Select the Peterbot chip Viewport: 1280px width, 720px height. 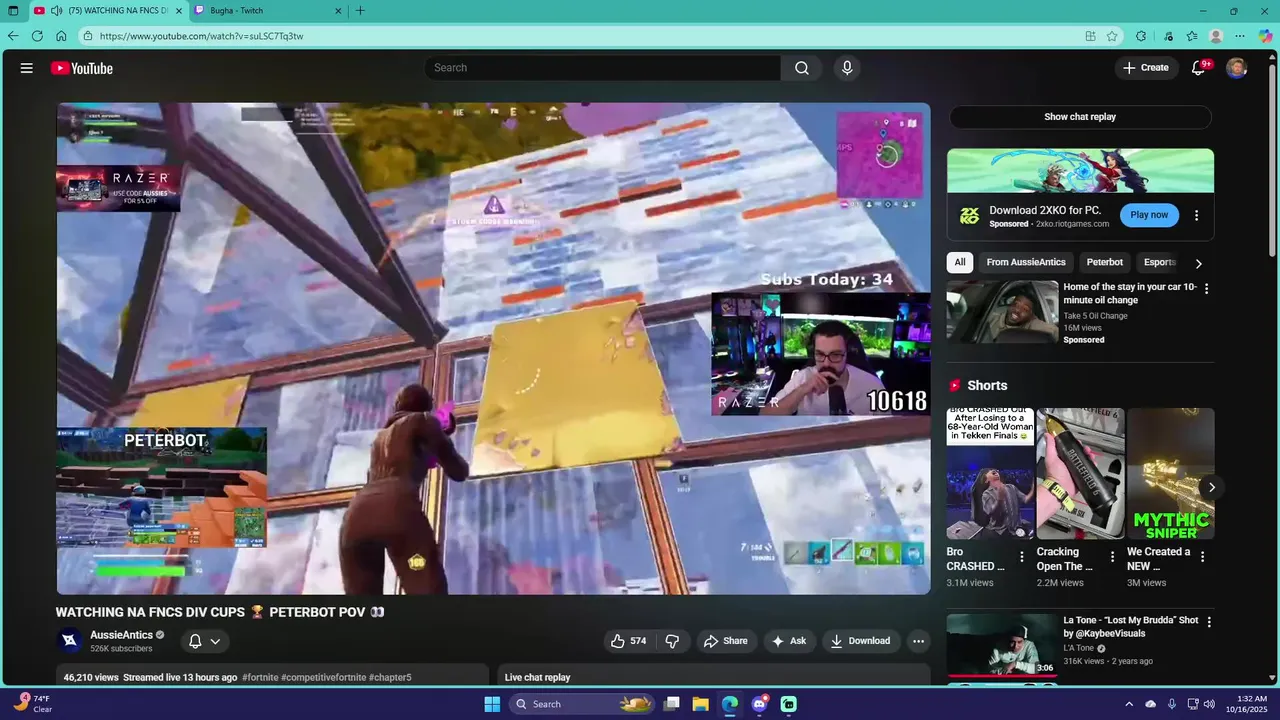click(x=1105, y=262)
